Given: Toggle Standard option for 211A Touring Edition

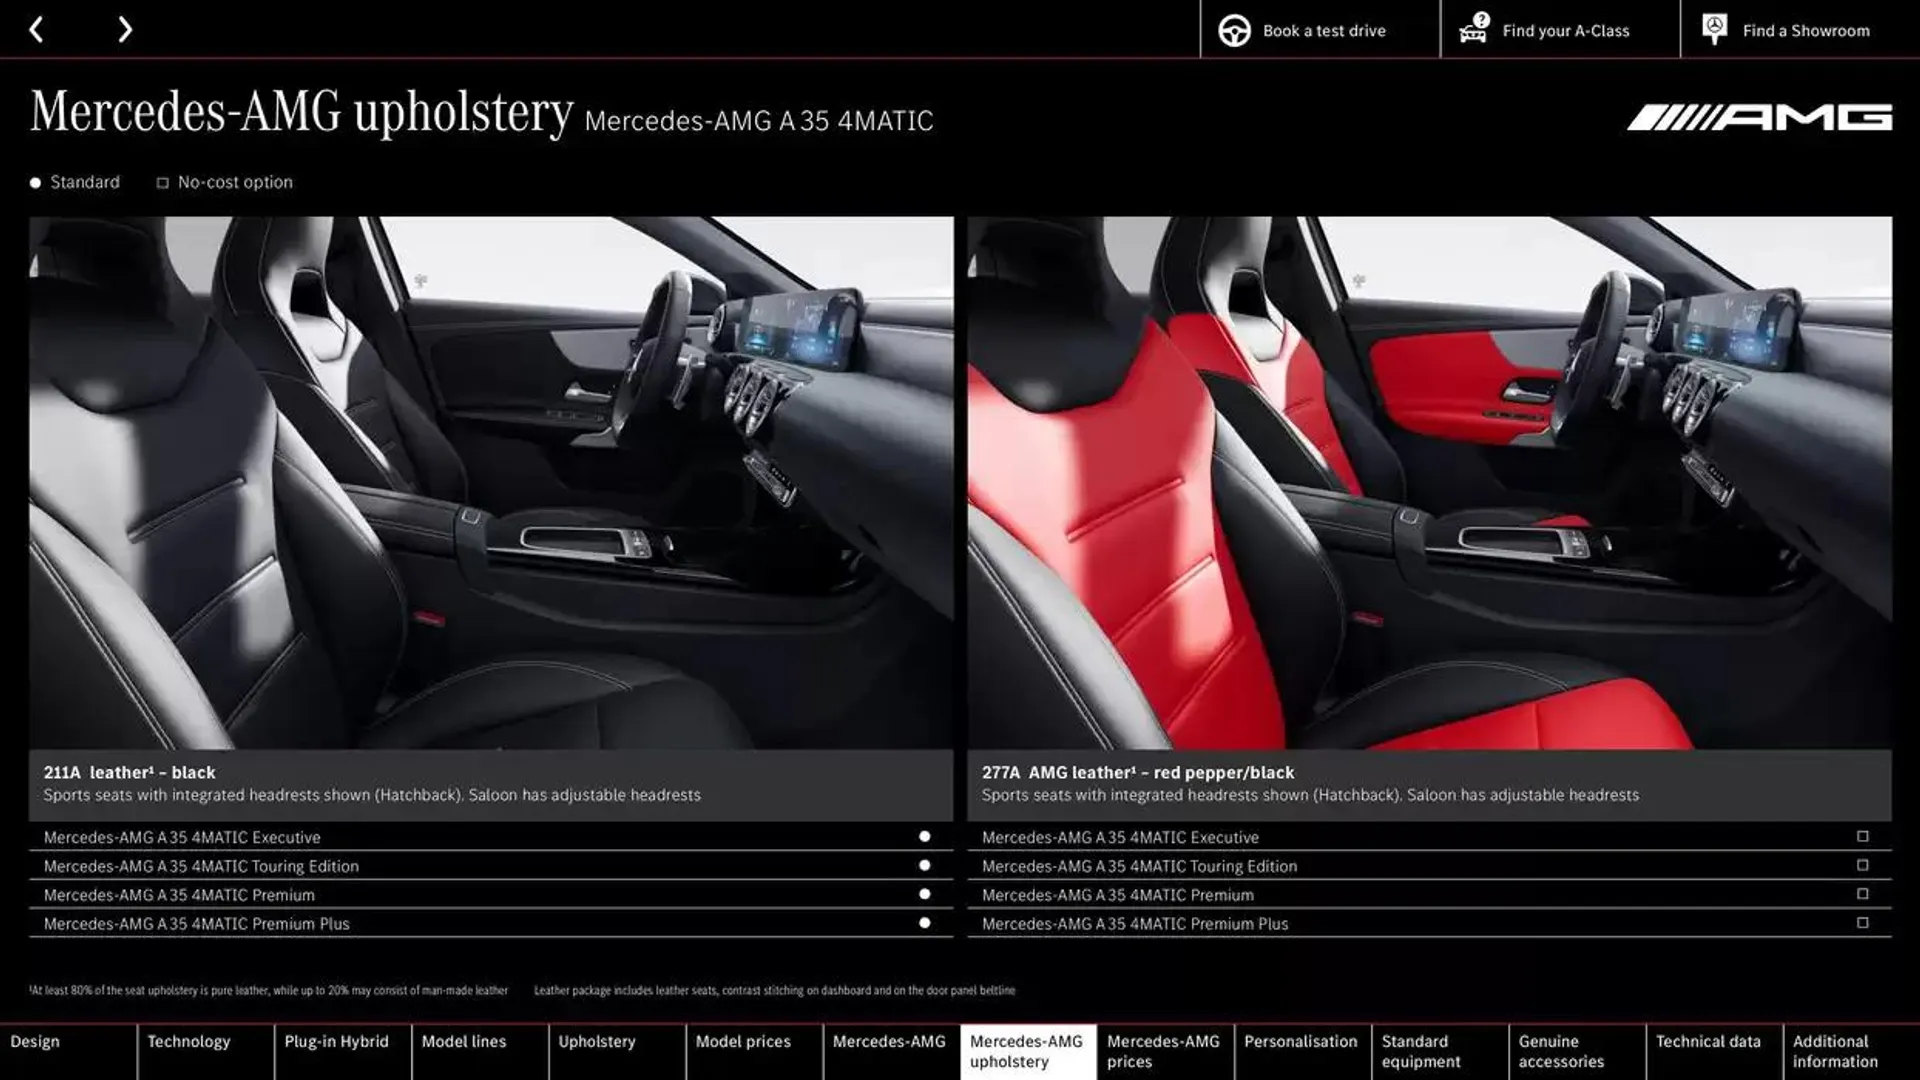Looking at the screenshot, I should [927, 866].
